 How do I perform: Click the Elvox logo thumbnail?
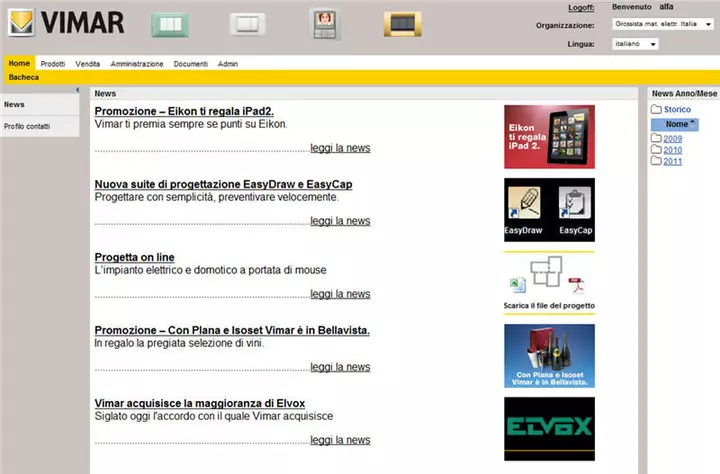[549, 429]
